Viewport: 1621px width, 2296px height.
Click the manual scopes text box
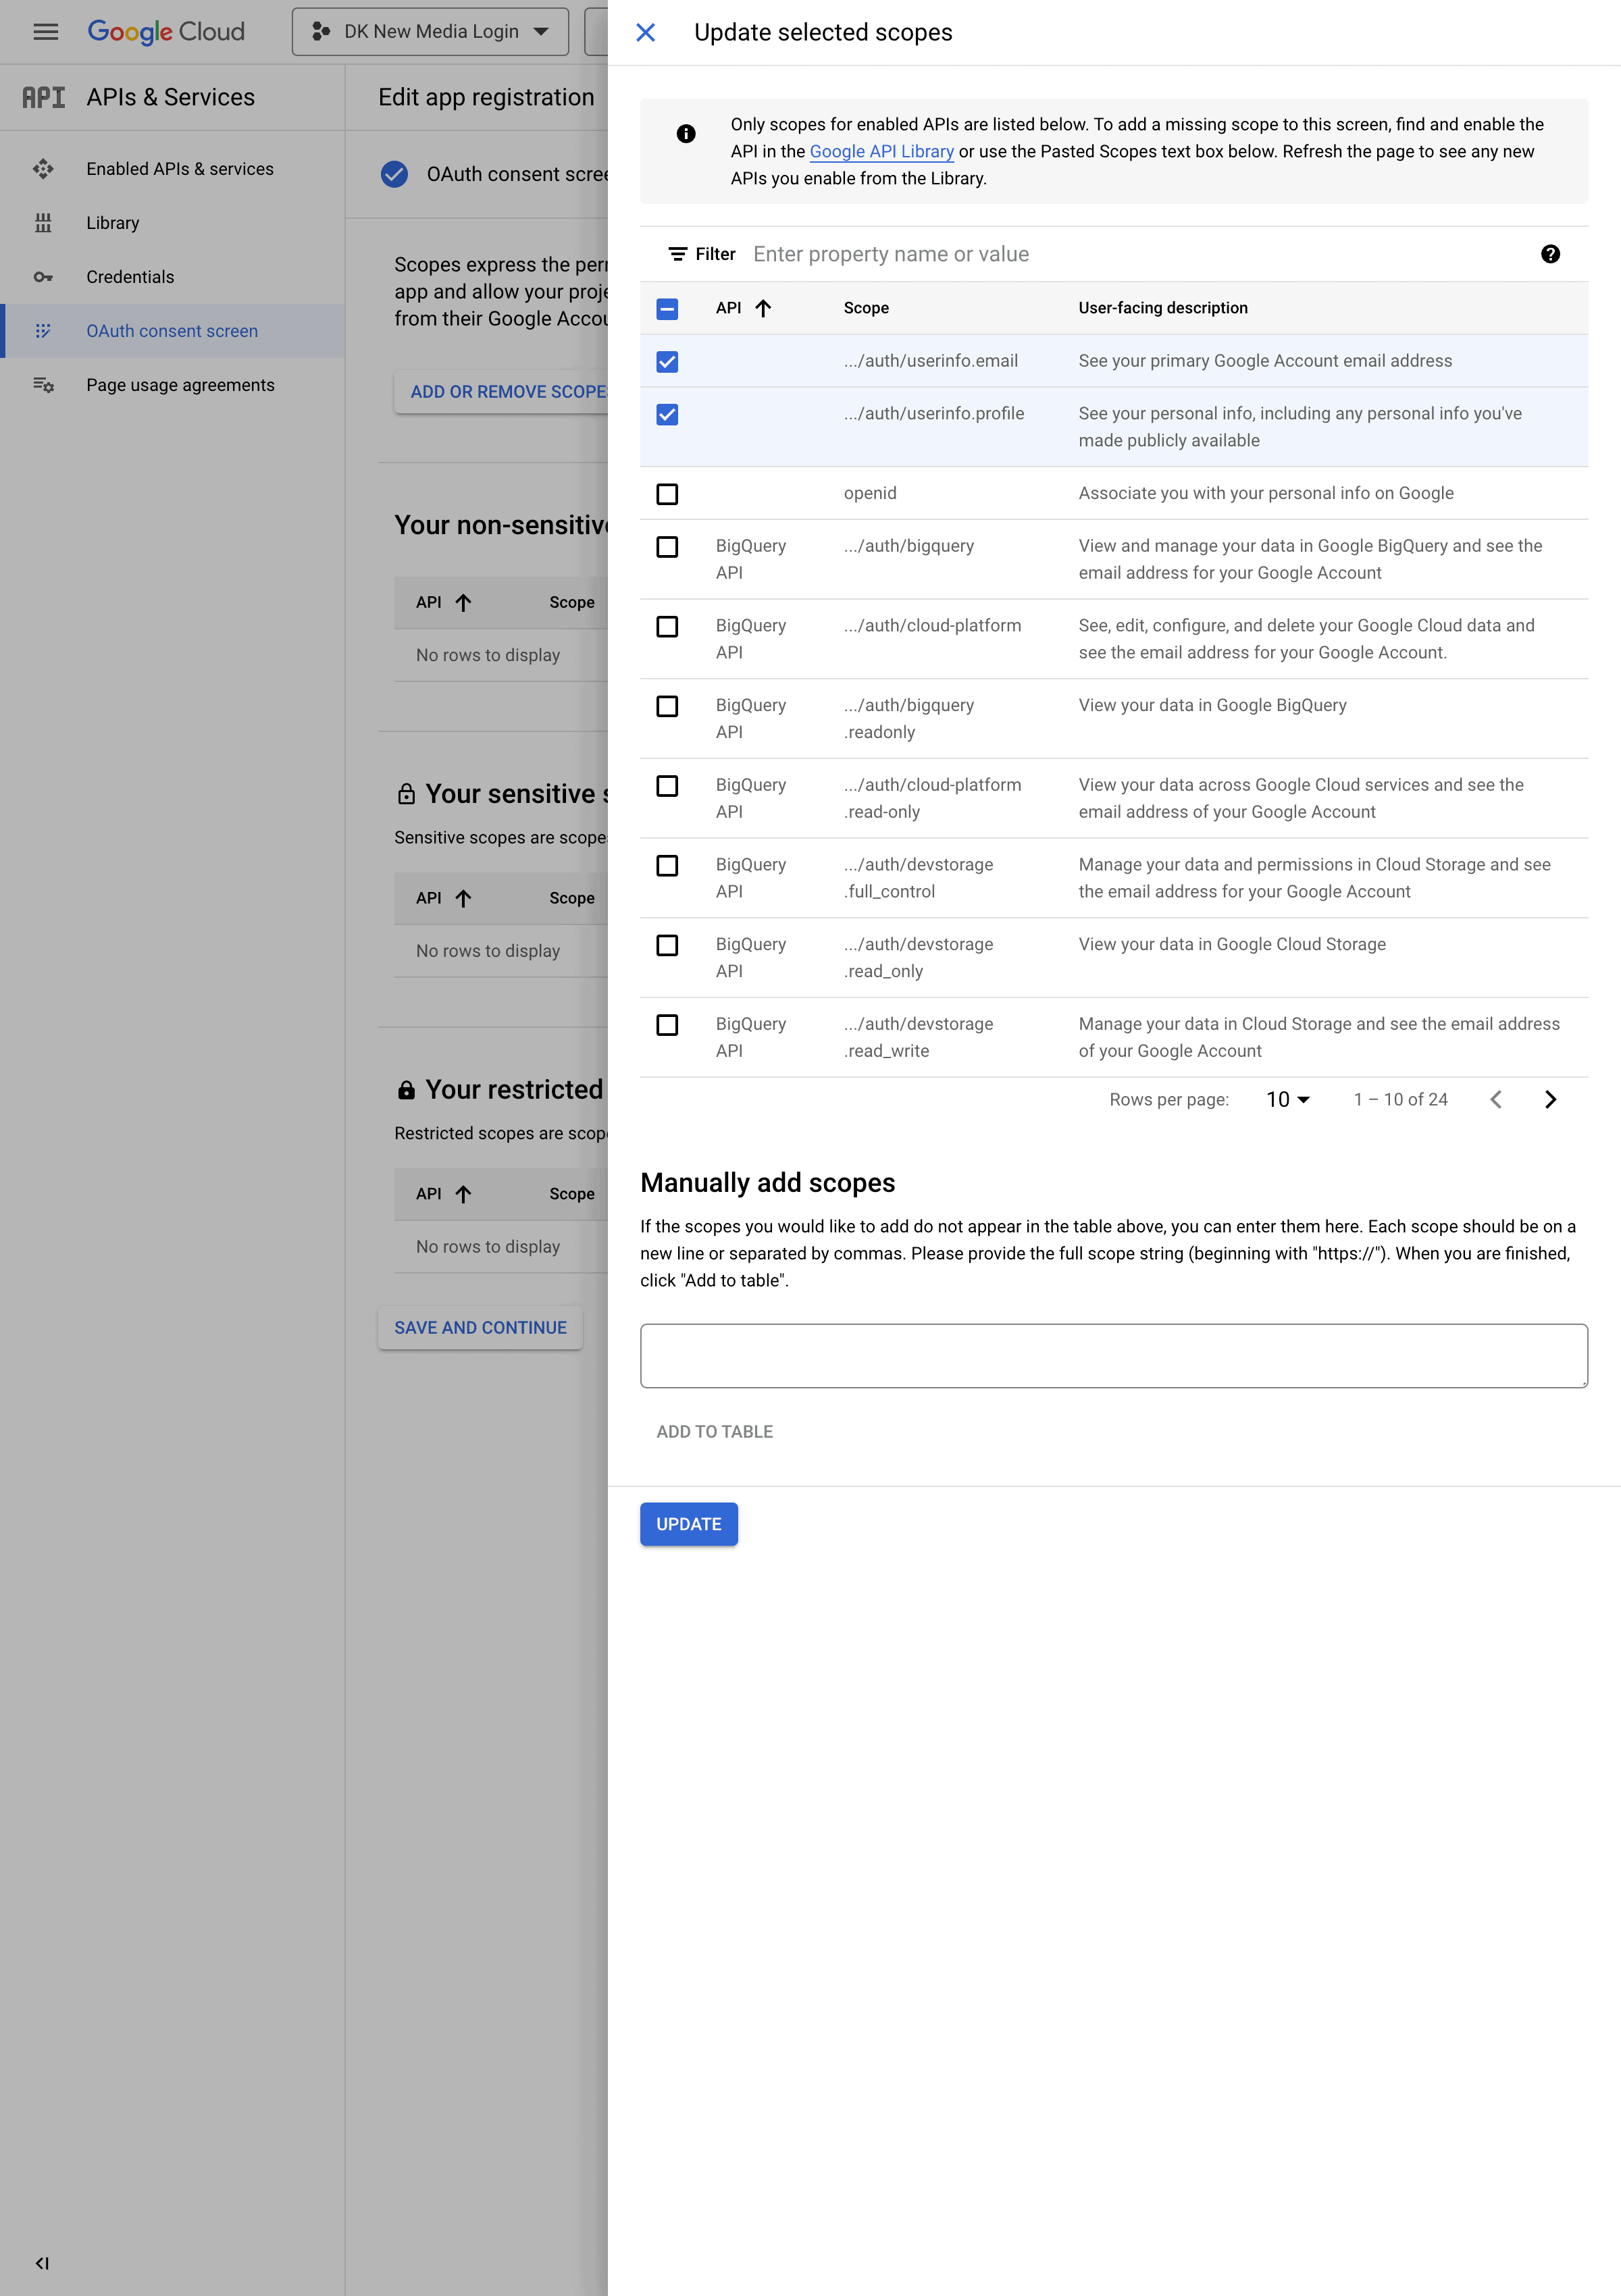coord(1113,1355)
